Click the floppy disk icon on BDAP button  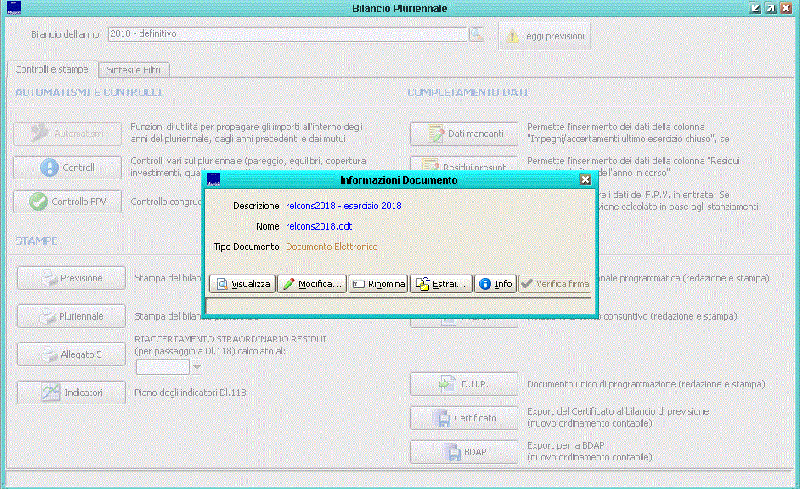[452, 452]
